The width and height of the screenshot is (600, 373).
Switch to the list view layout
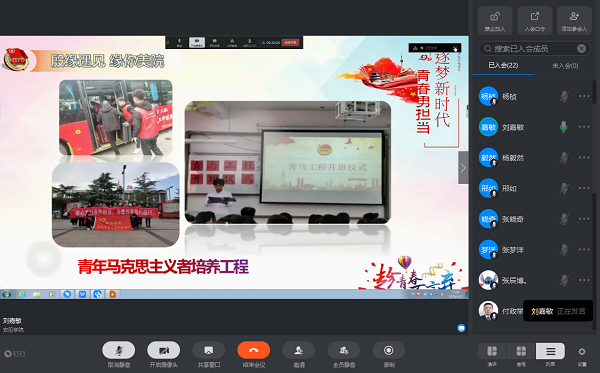tap(550, 351)
